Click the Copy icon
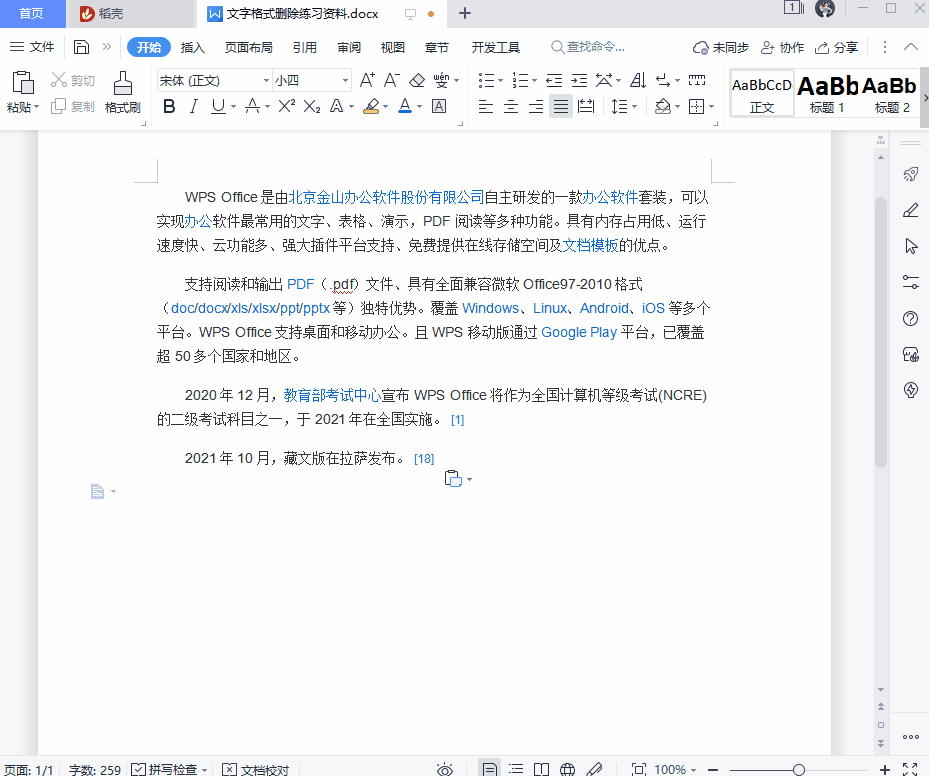The width and height of the screenshot is (929, 776). point(59,106)
